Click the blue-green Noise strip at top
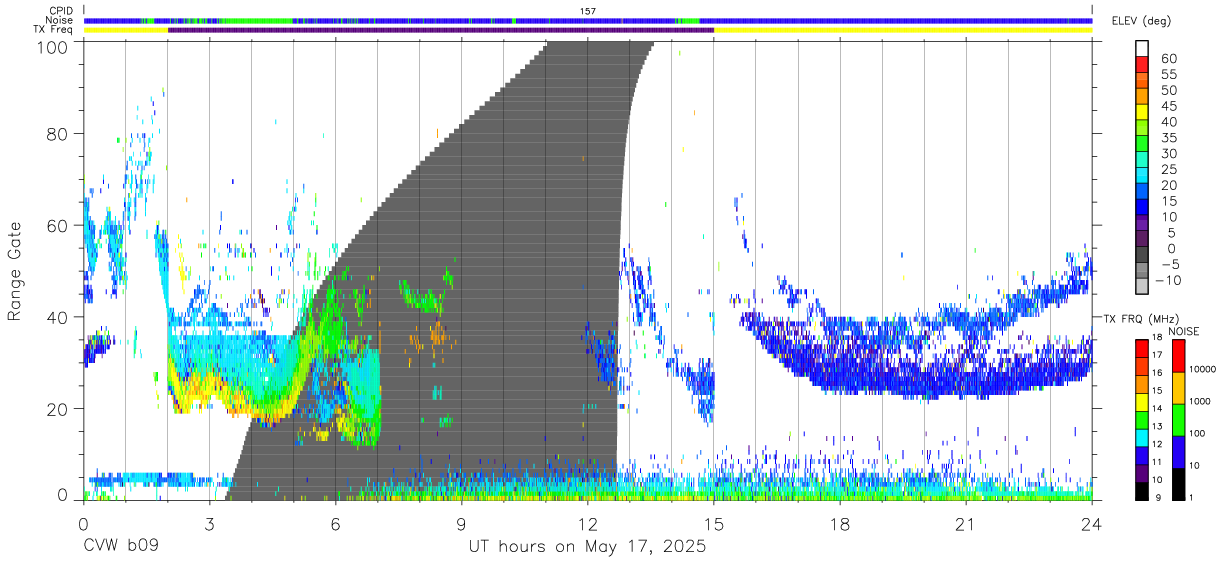The height and width of the screenshot is (567, 1228). 588,20
